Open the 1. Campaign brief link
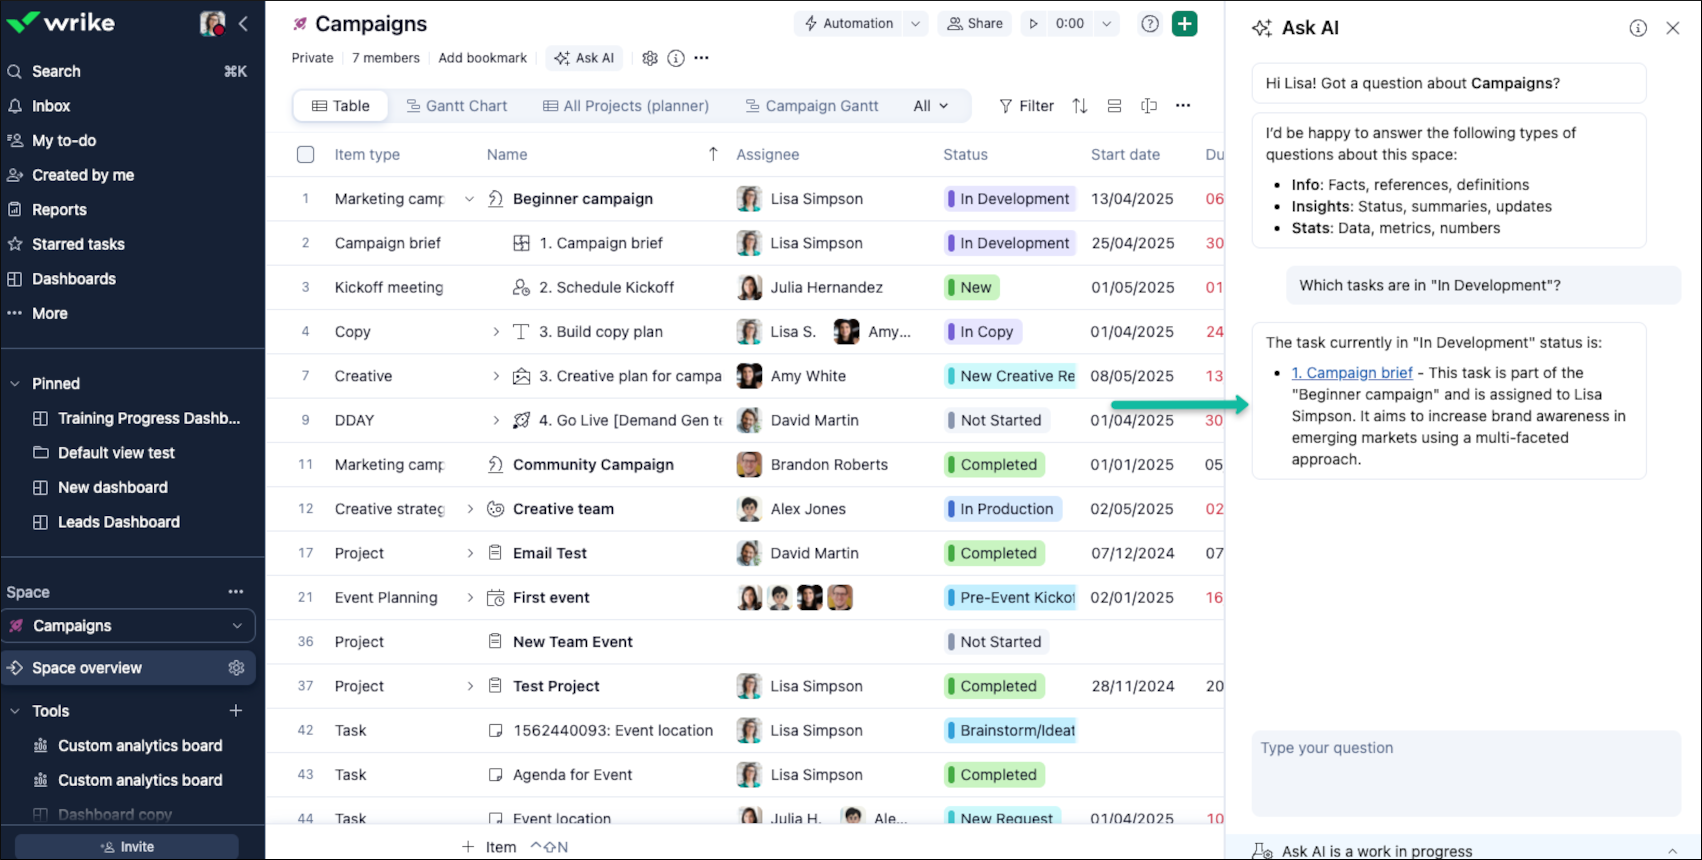The height and width of the screenshot is (860, 1702). [x=1351, y=373]
